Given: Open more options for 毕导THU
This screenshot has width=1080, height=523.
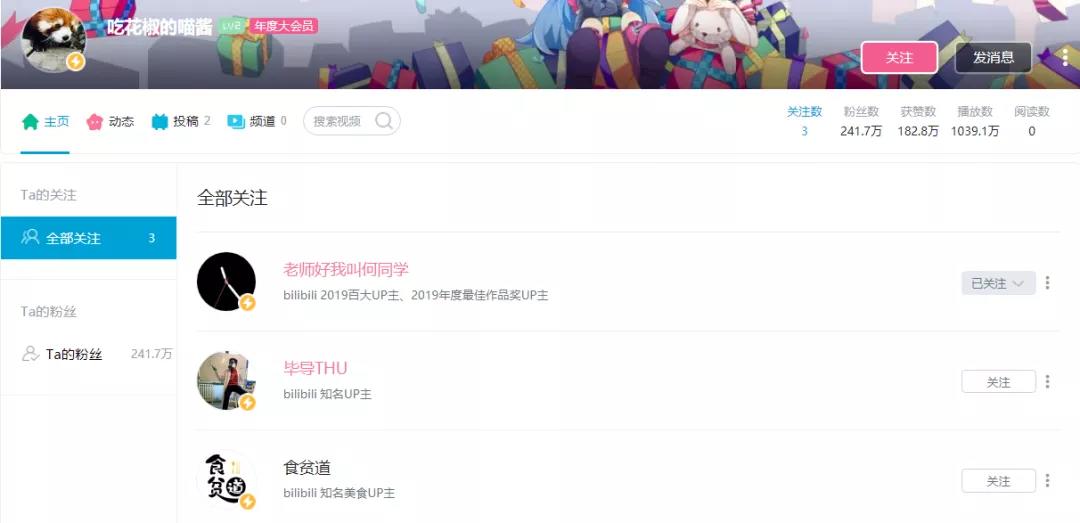Looking at the screenshot, I should pos(1048,381).
